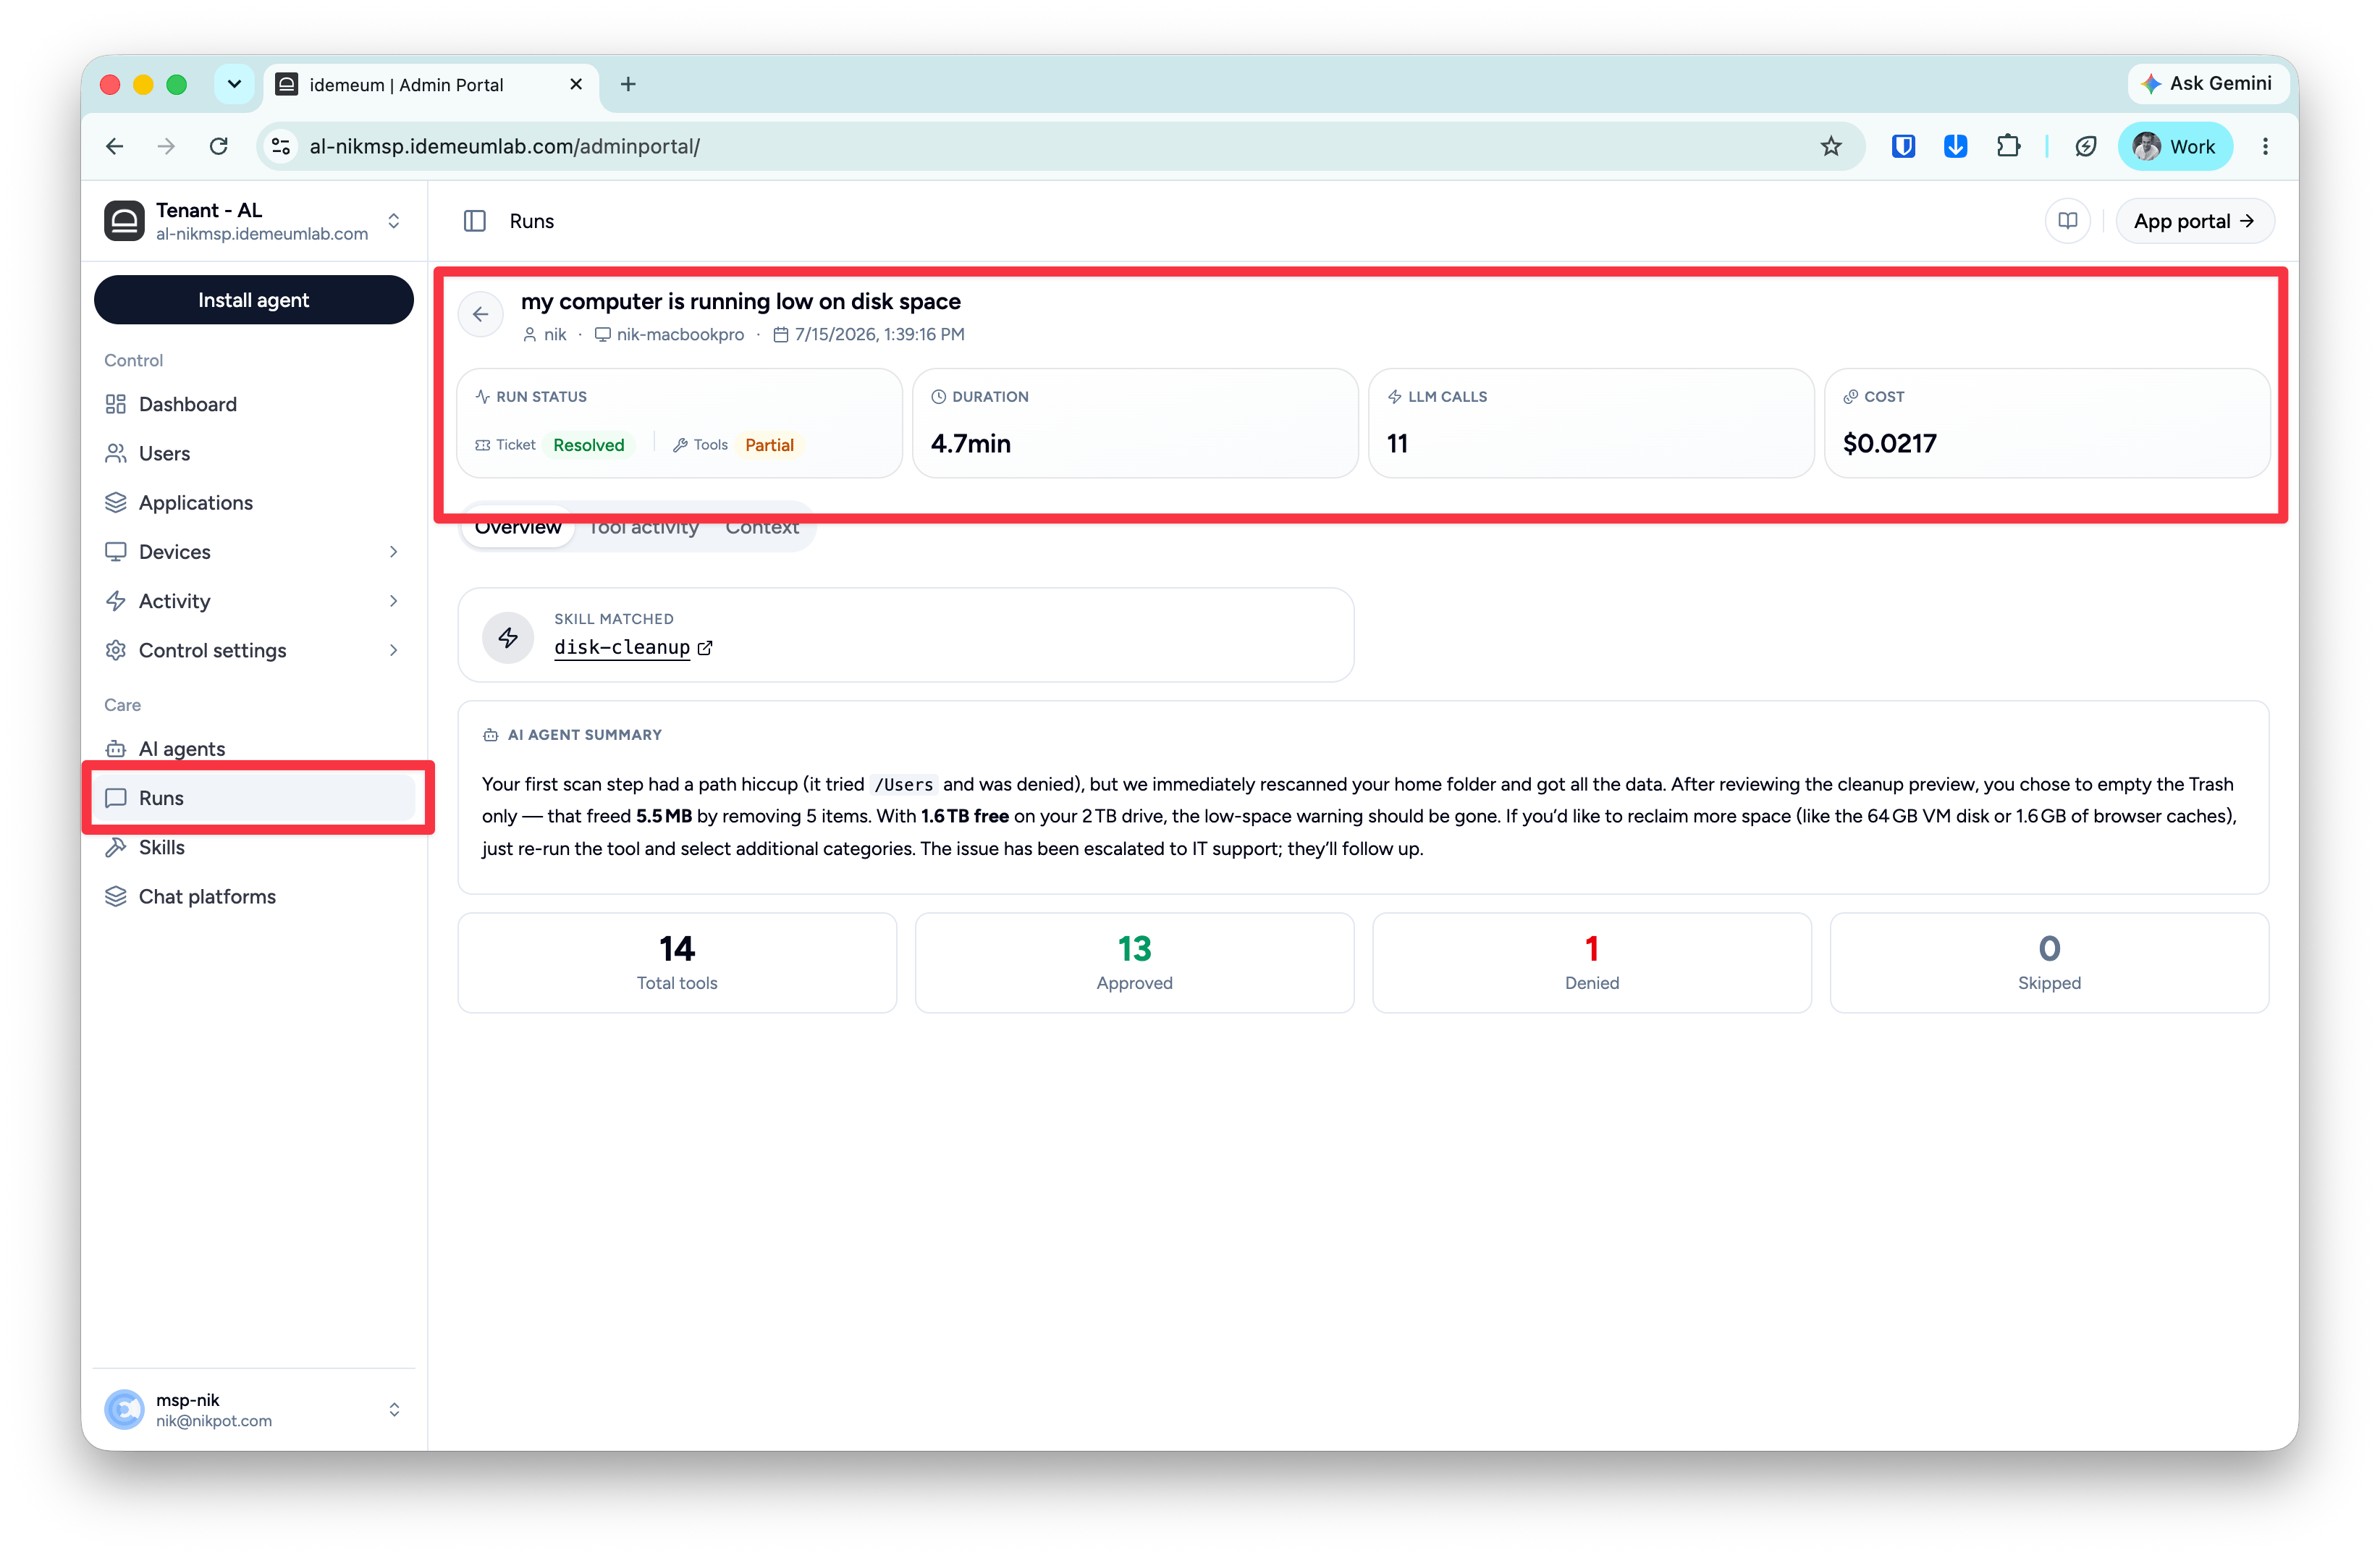
Task: Click the idemeum tenant logo icon
Action: (124, 220)
